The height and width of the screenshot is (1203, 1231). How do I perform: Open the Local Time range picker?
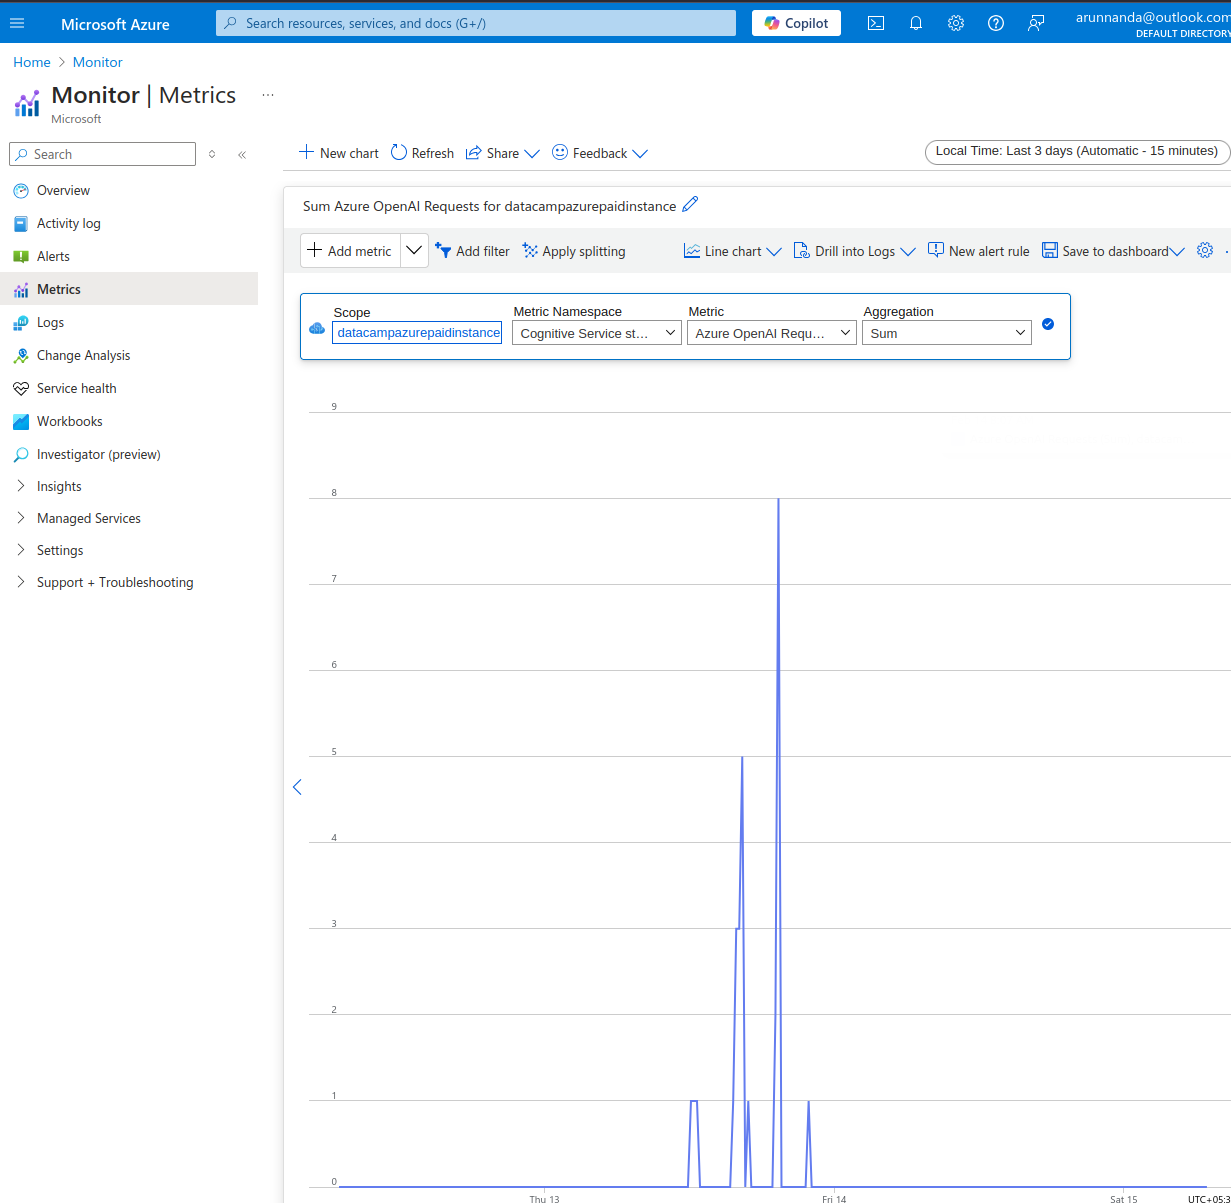coord(1077,152)
